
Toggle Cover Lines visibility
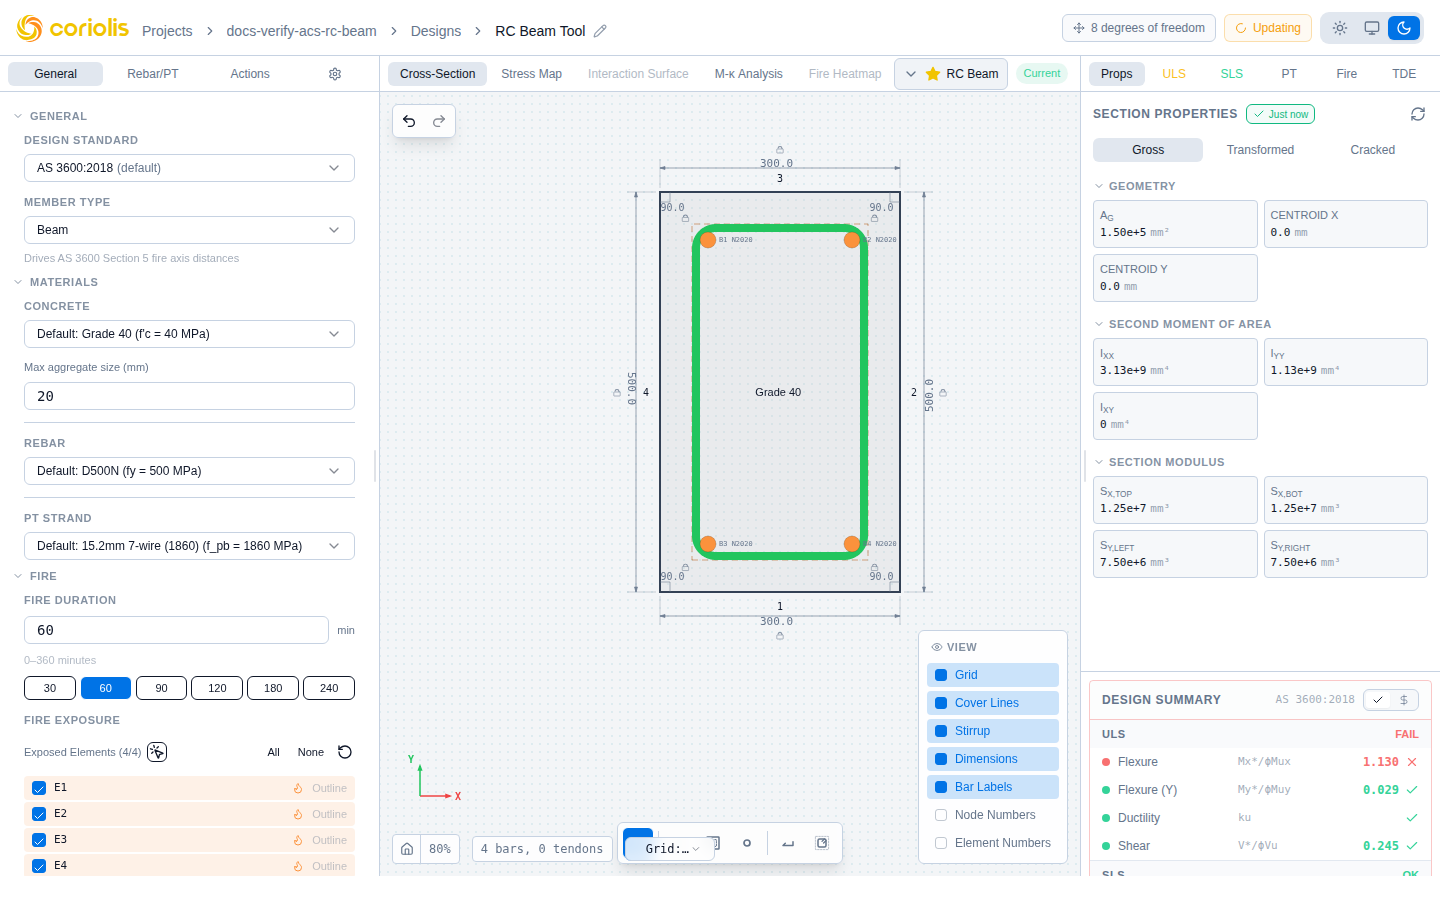[992, 703]
